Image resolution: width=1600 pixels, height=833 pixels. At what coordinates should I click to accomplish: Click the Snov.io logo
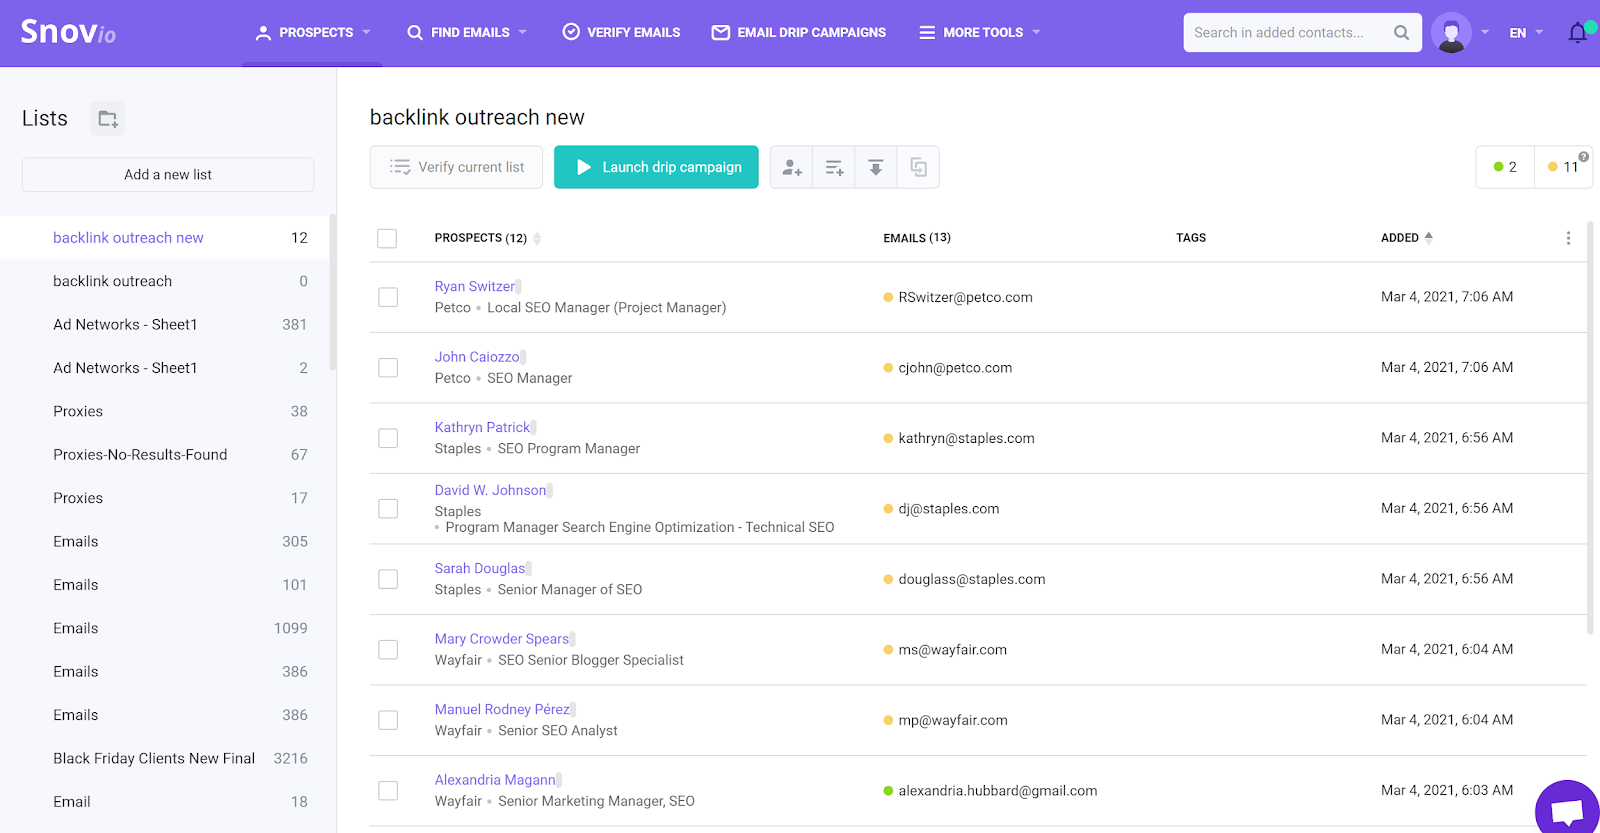click(x=68, y=32)
